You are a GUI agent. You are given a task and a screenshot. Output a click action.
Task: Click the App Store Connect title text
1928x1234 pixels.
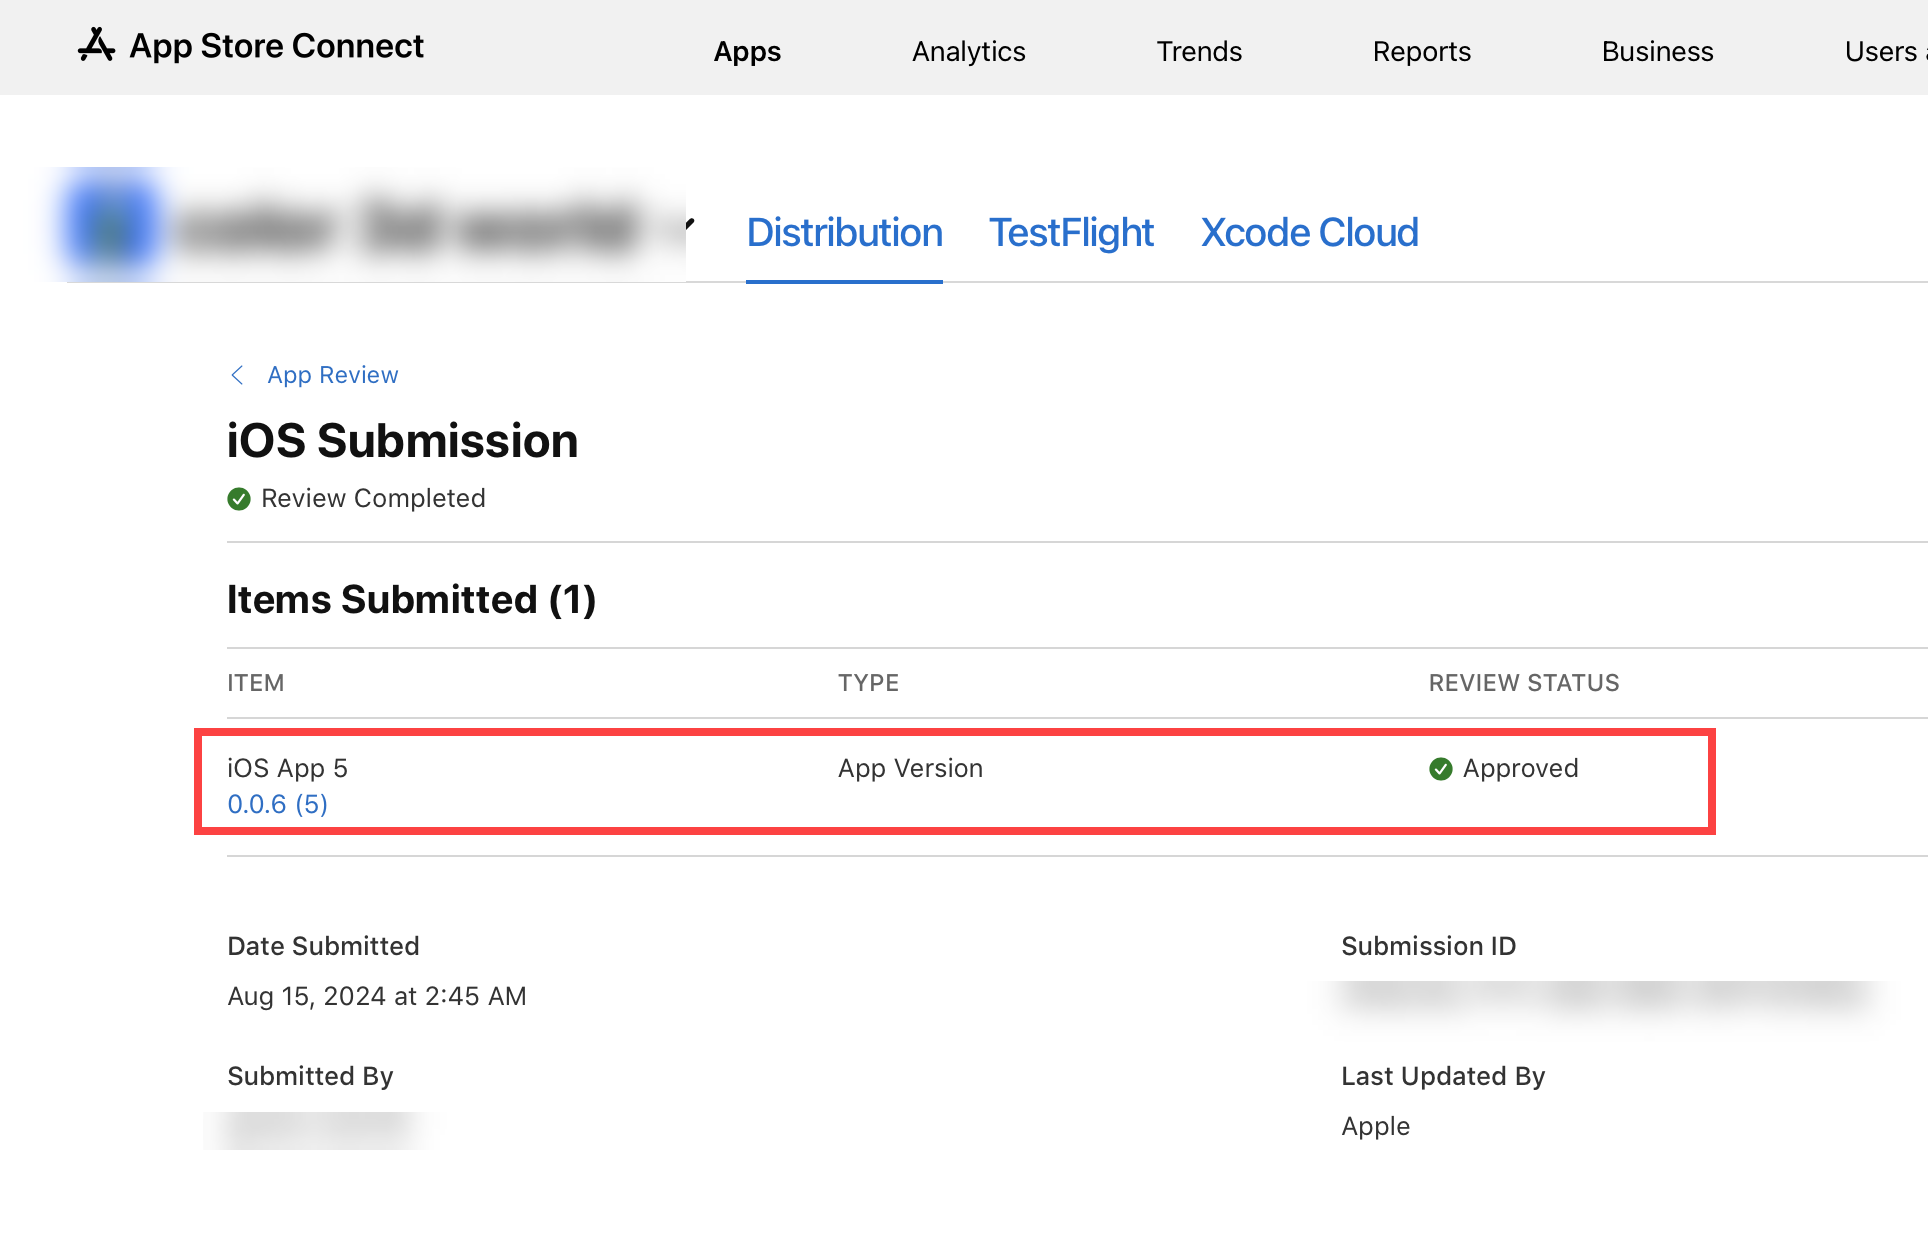(276, 46)
